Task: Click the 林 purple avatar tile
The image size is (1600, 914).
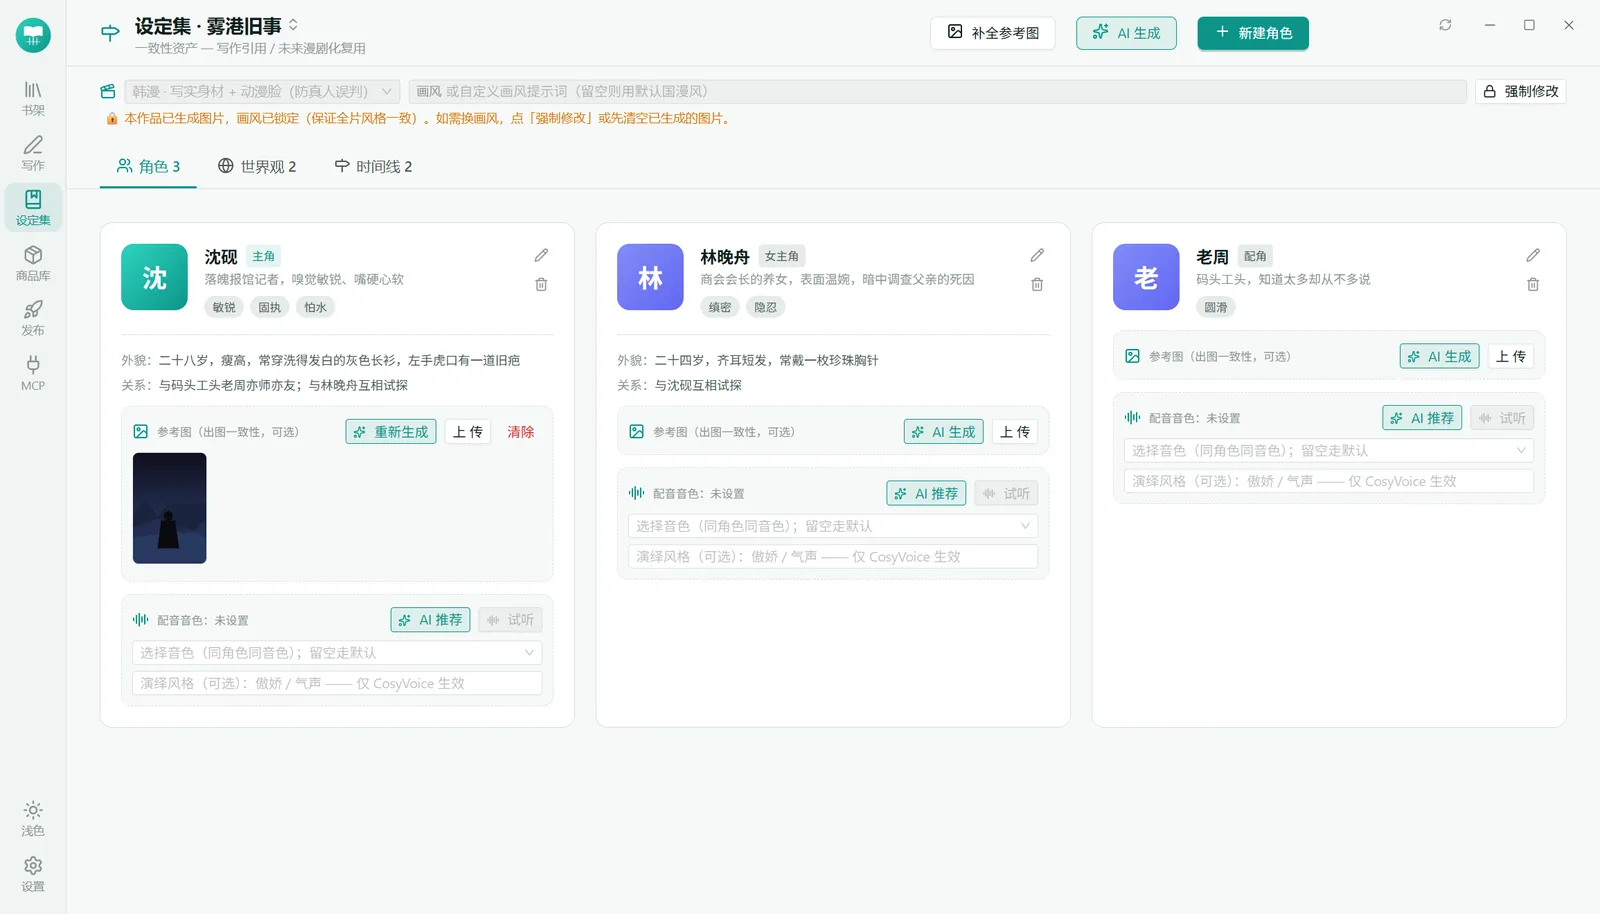Action: click(650, 277)
